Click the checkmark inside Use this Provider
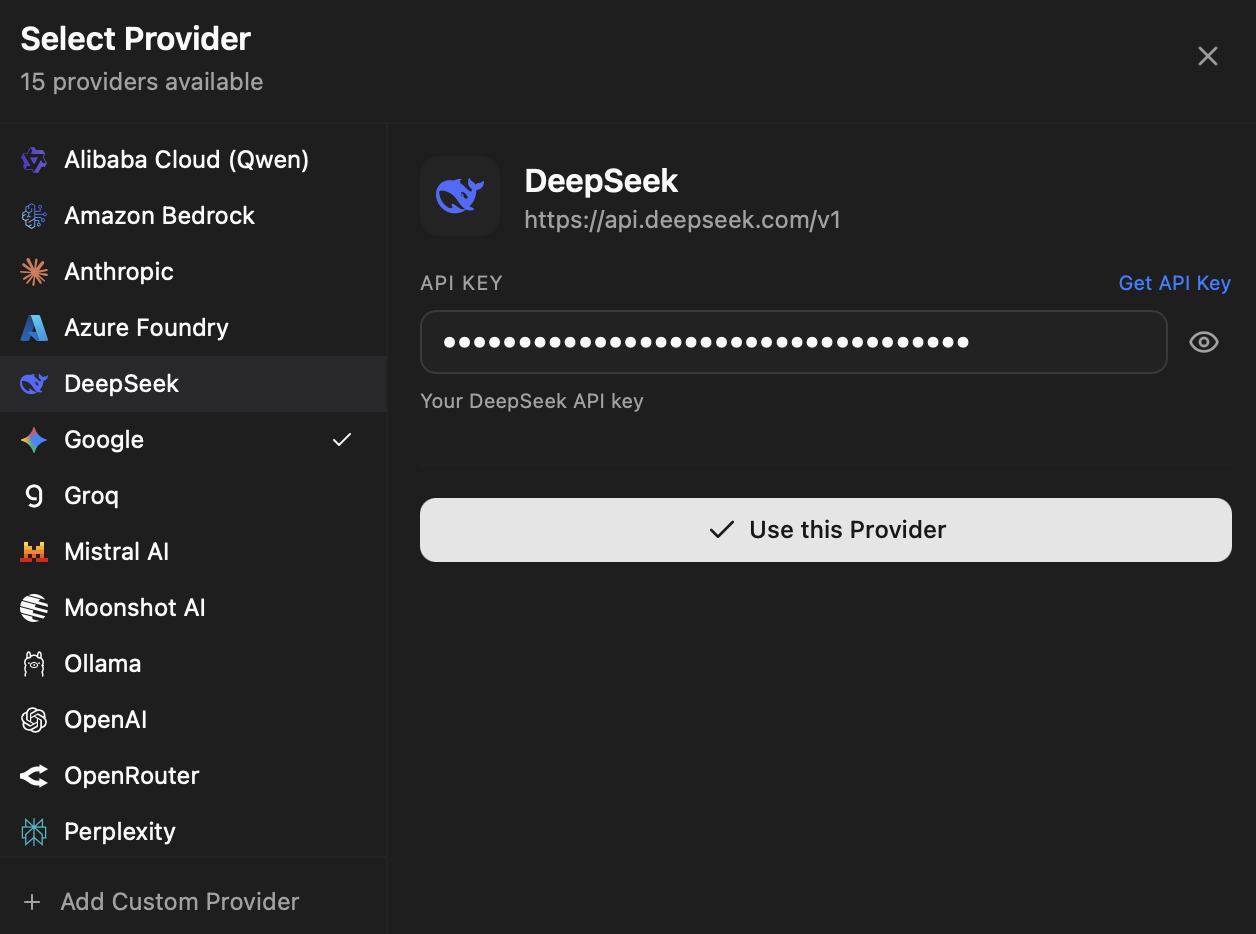This screenshot has width=1256, height=934. click(721, 530)
